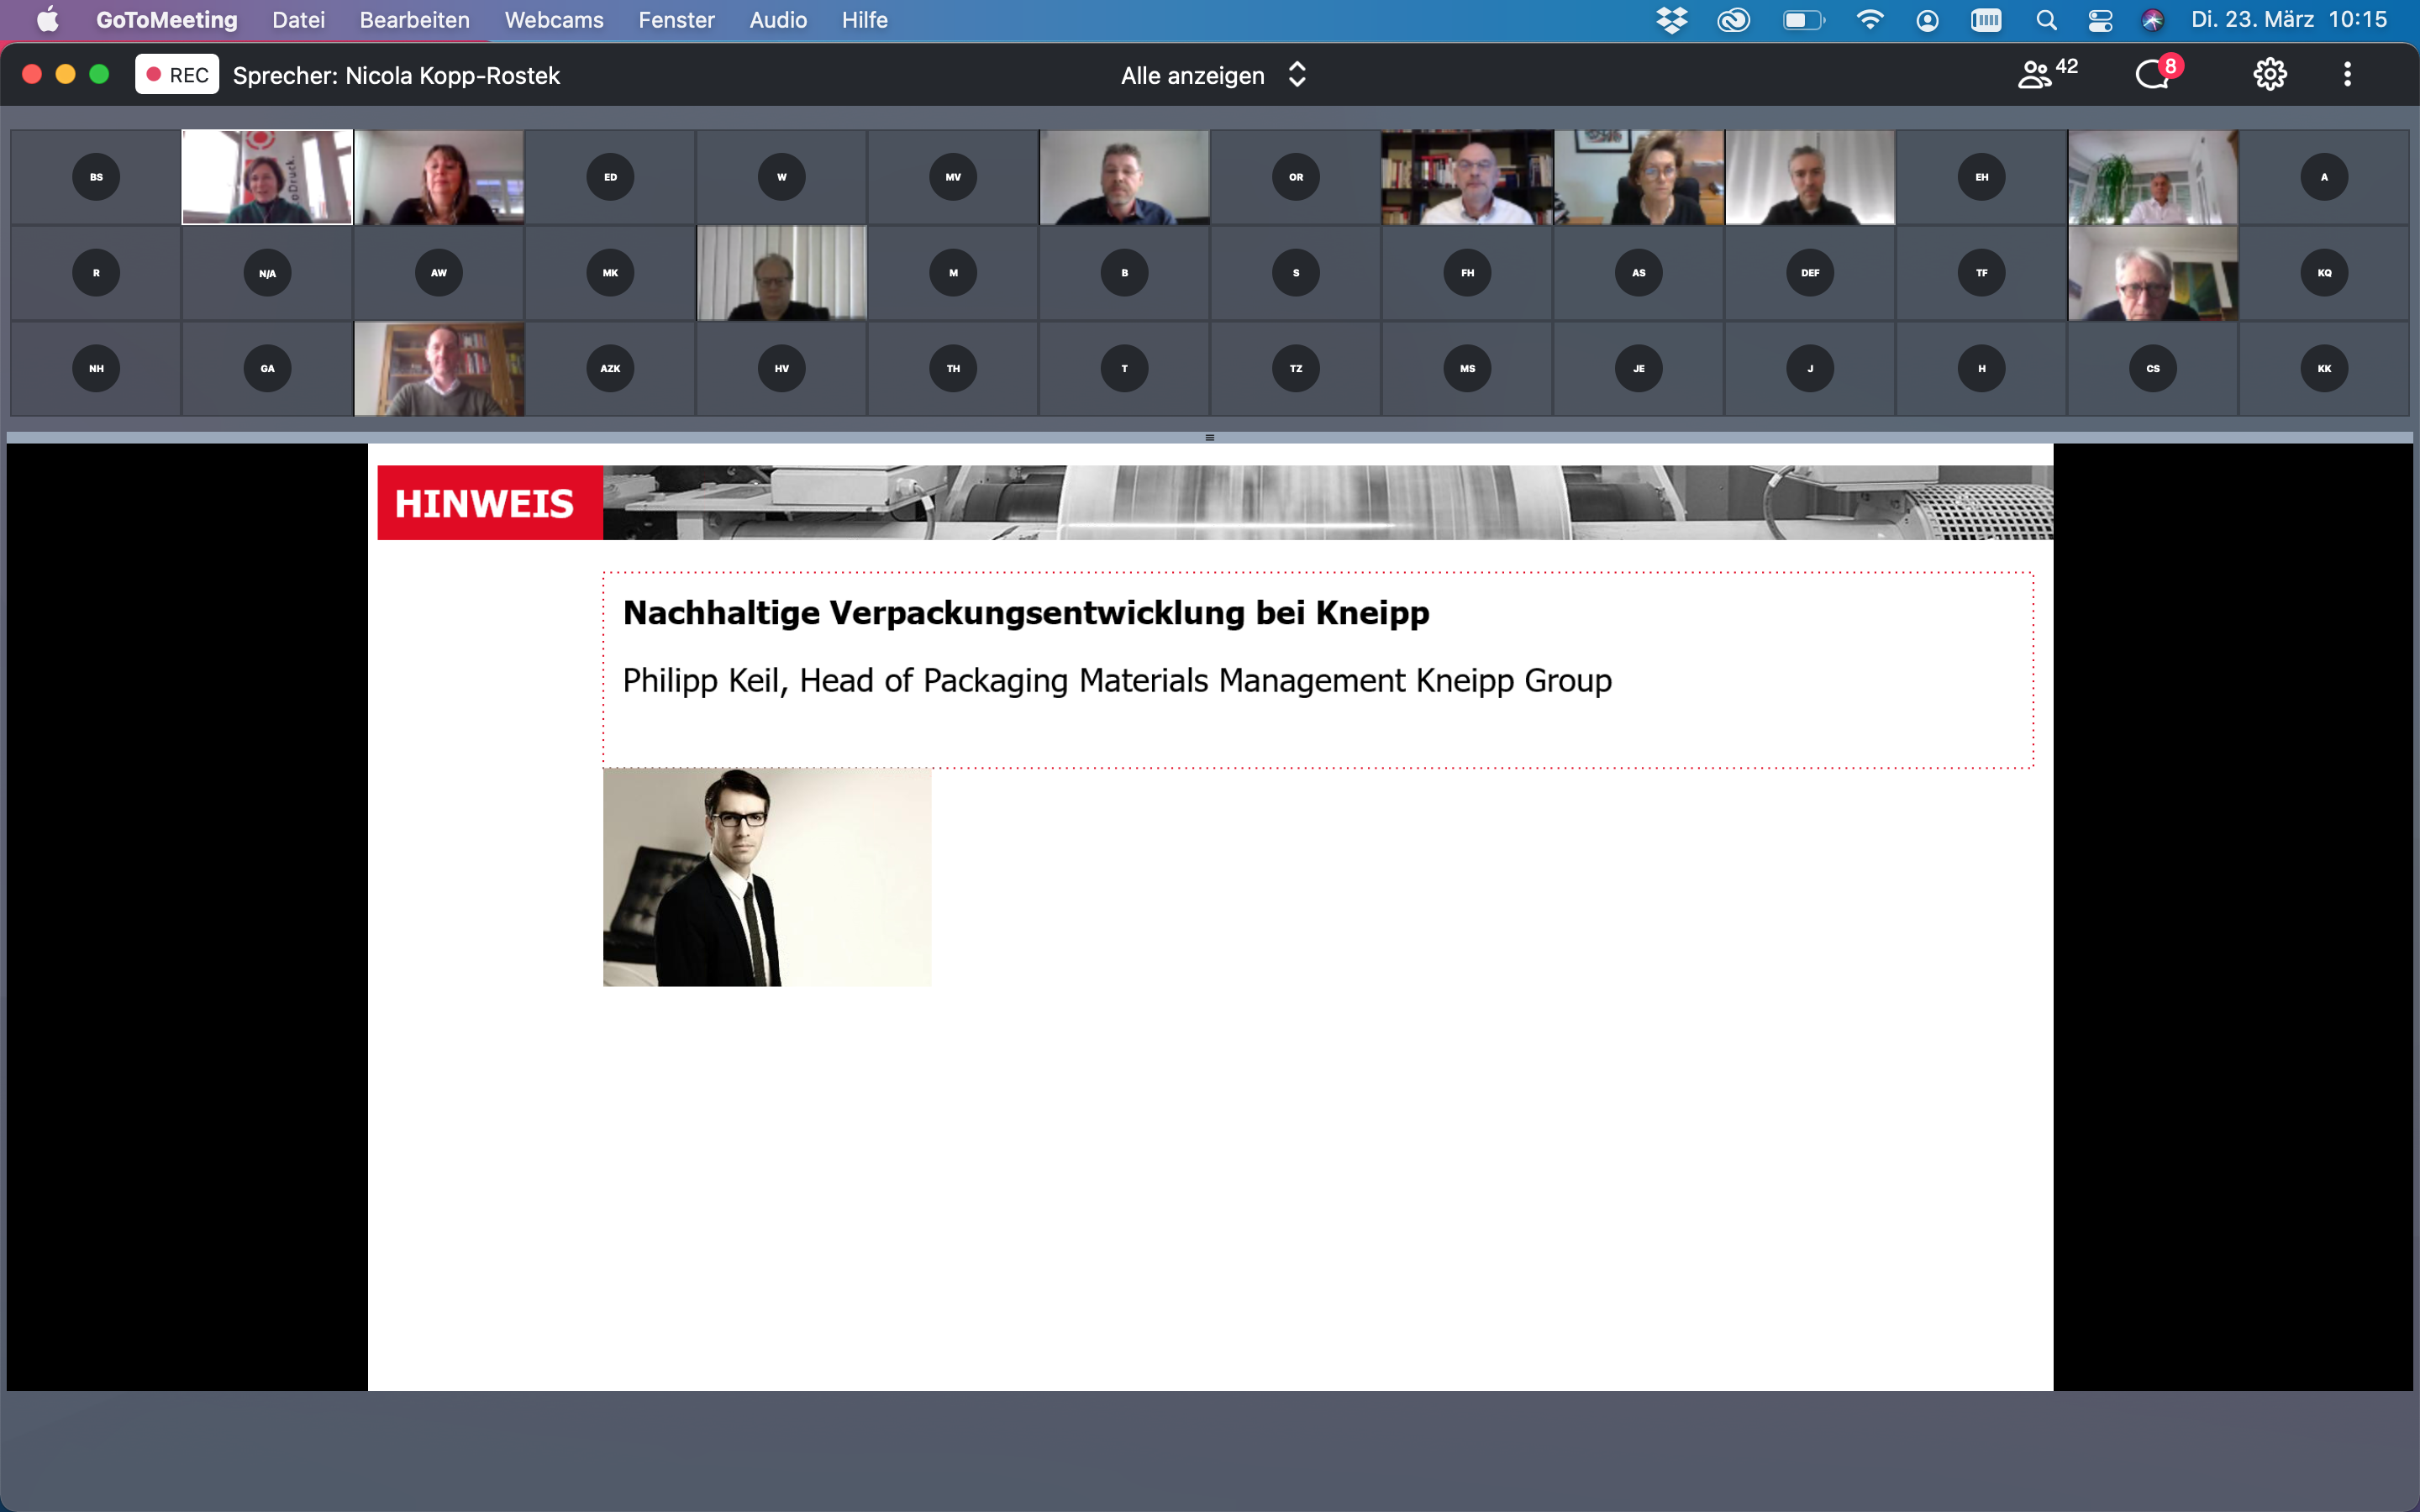Click the REC recording indicator
The width and height of the screenshot is (2420, 1512).
coord(177,75)
